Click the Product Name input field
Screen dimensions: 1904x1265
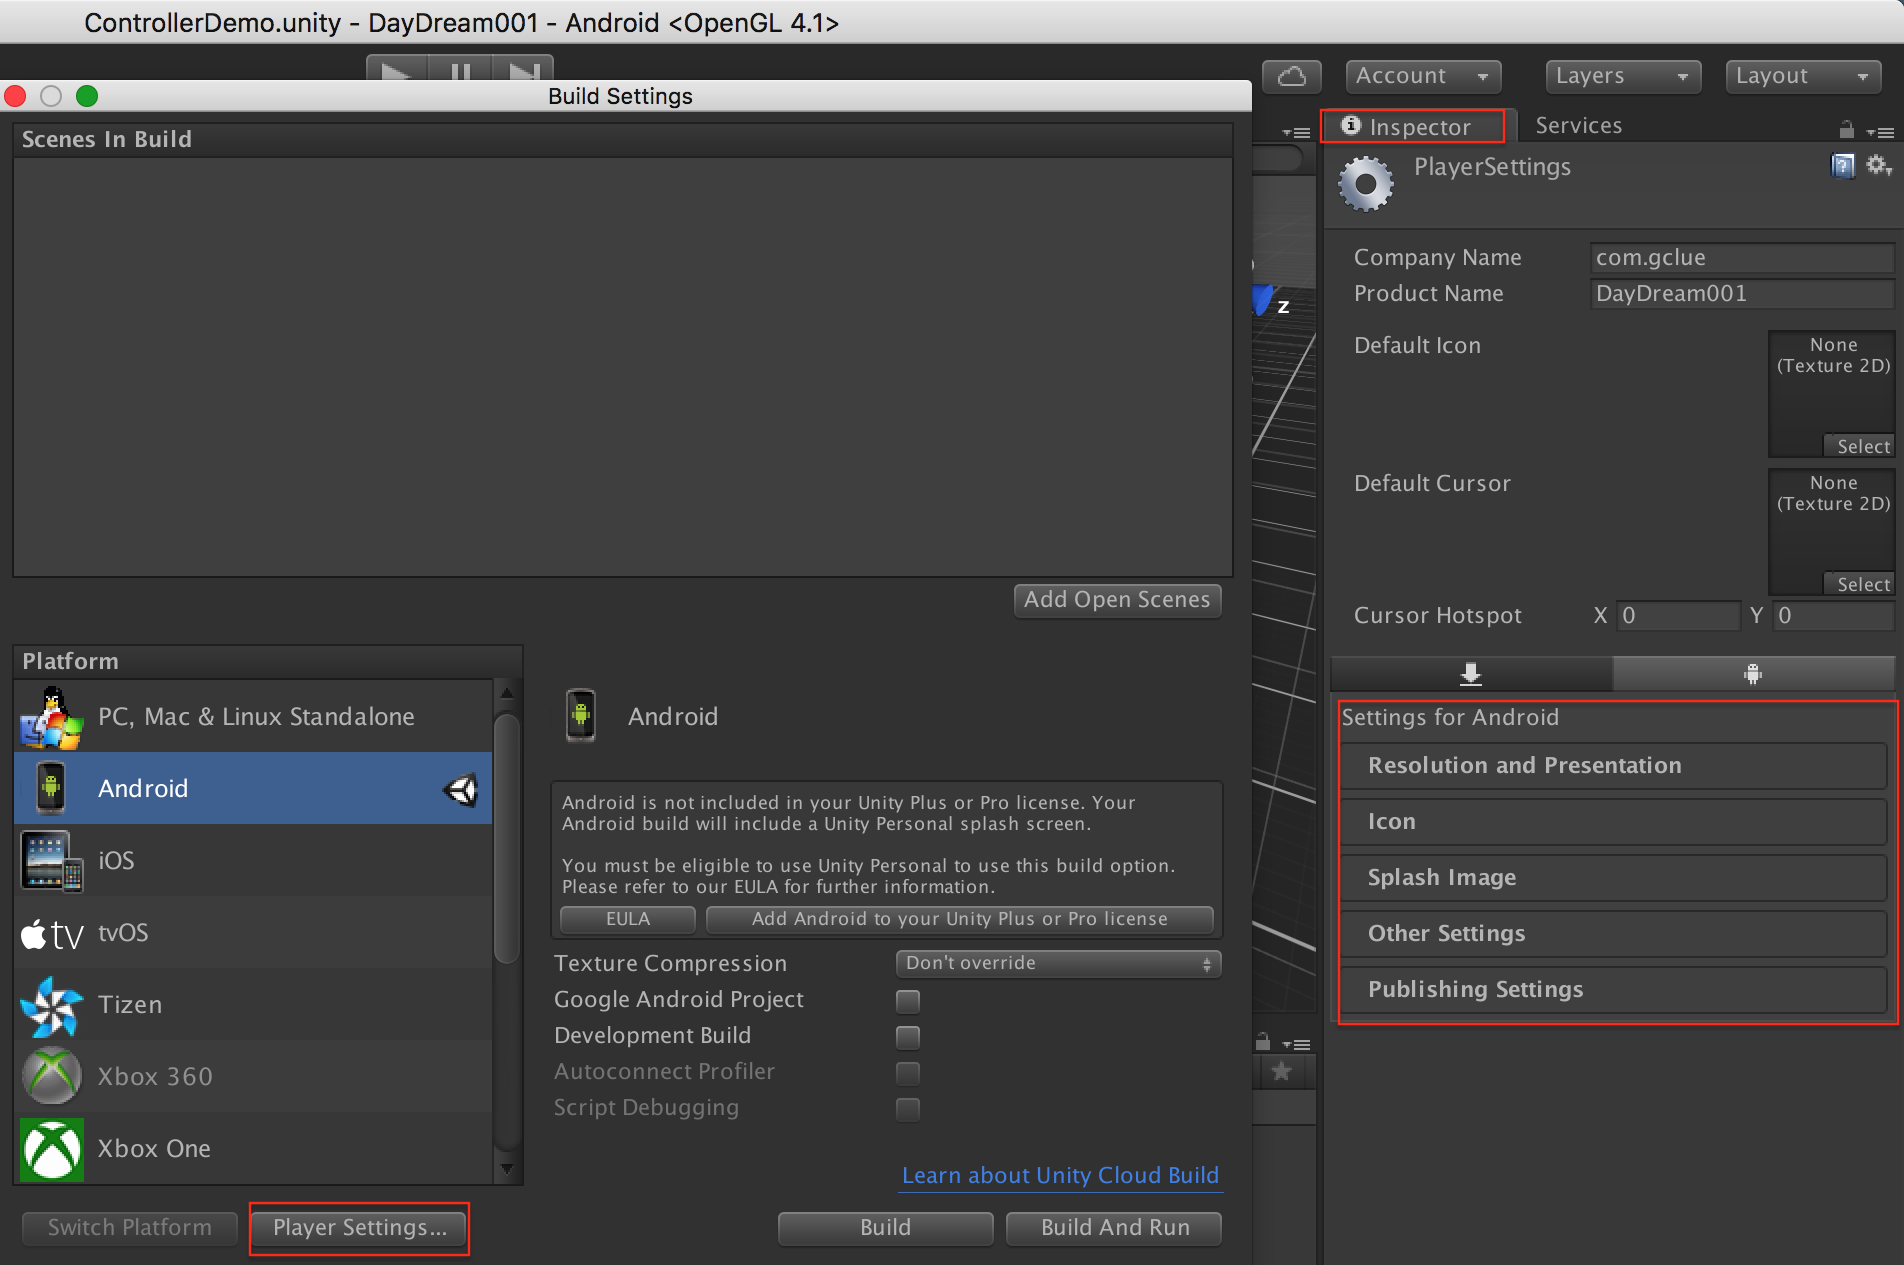click(1742, 294)
